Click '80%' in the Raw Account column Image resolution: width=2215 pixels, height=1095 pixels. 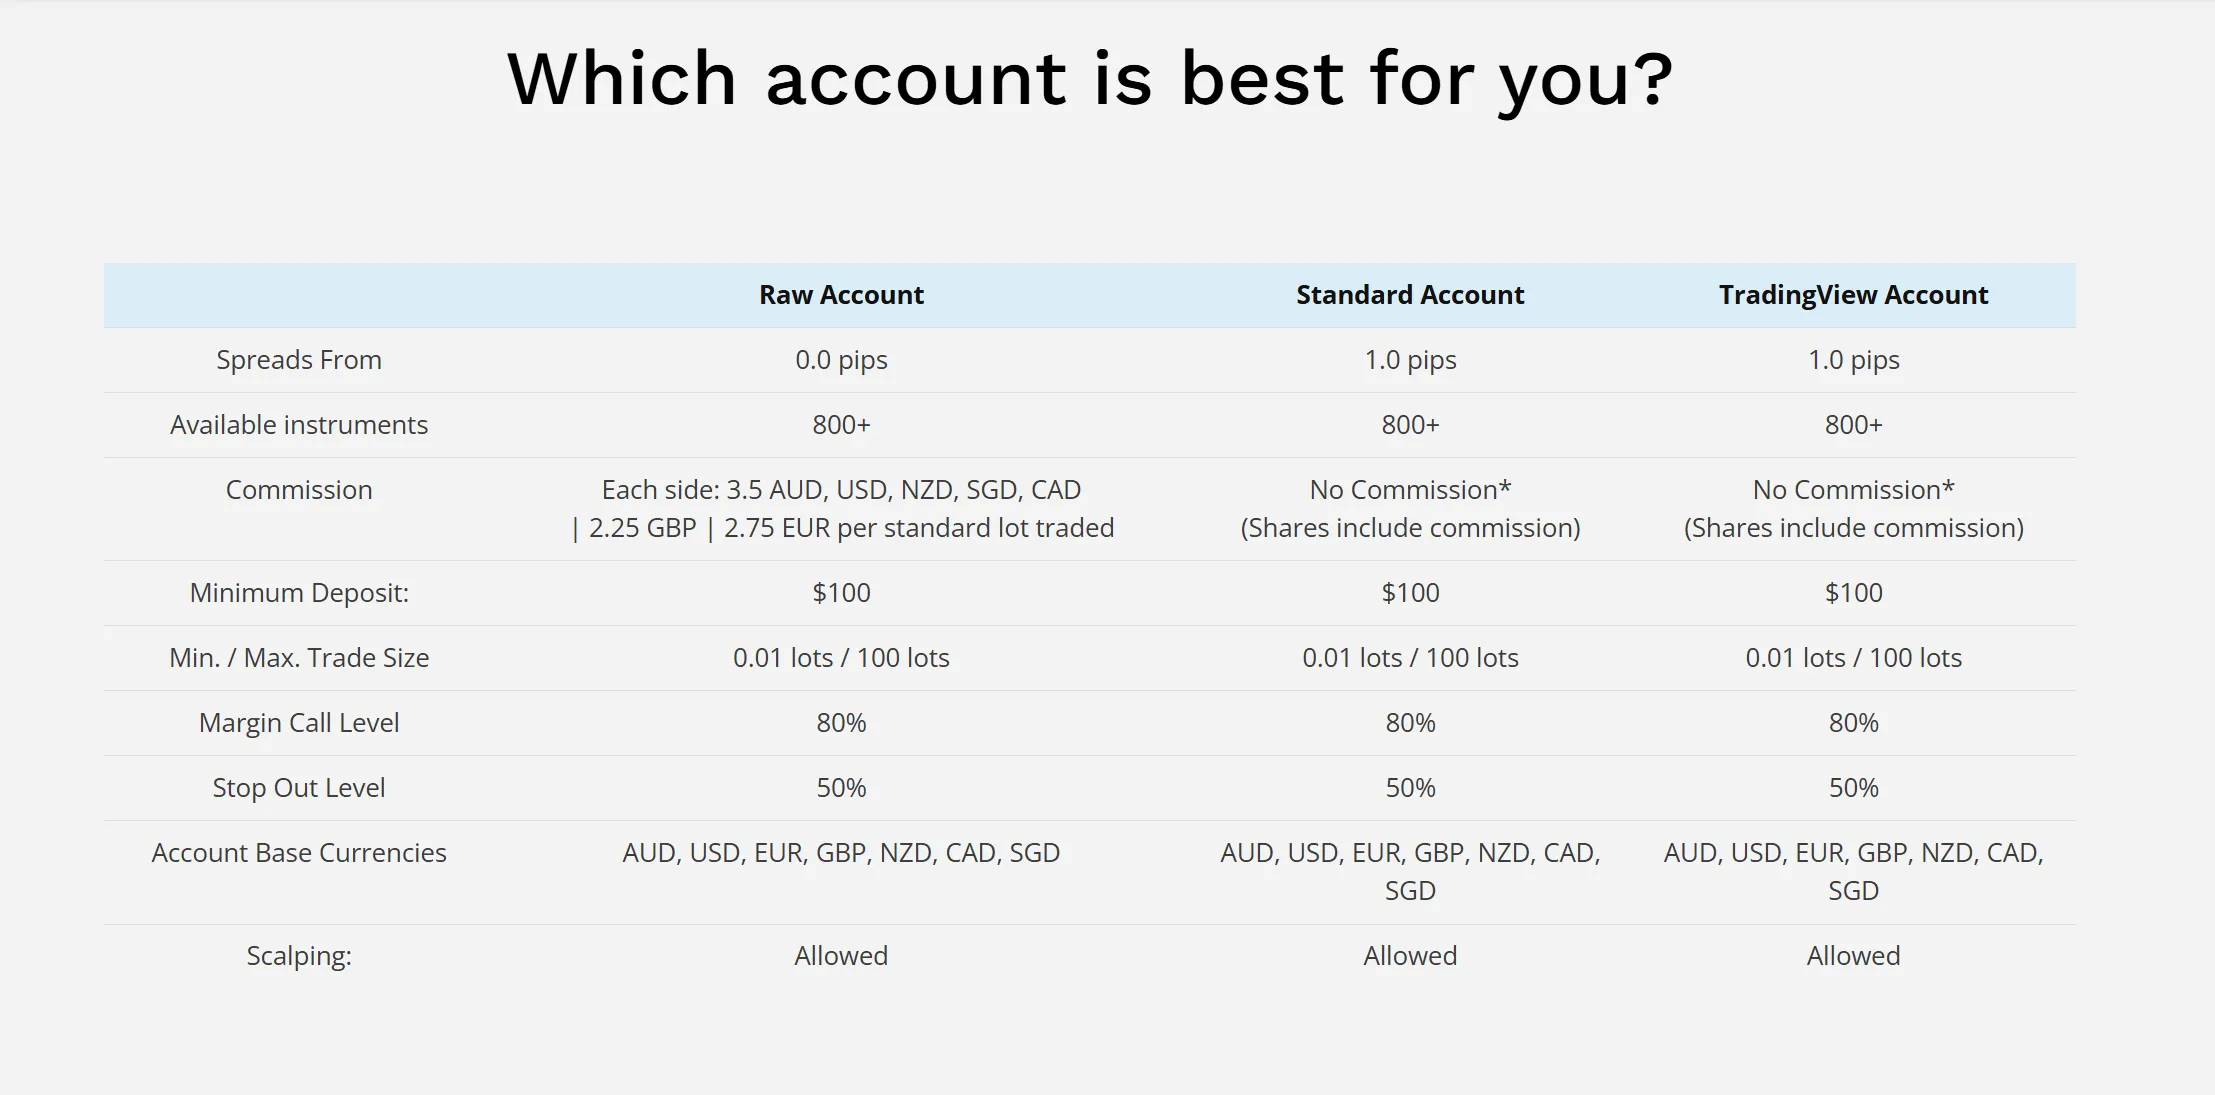coord(841,723)
